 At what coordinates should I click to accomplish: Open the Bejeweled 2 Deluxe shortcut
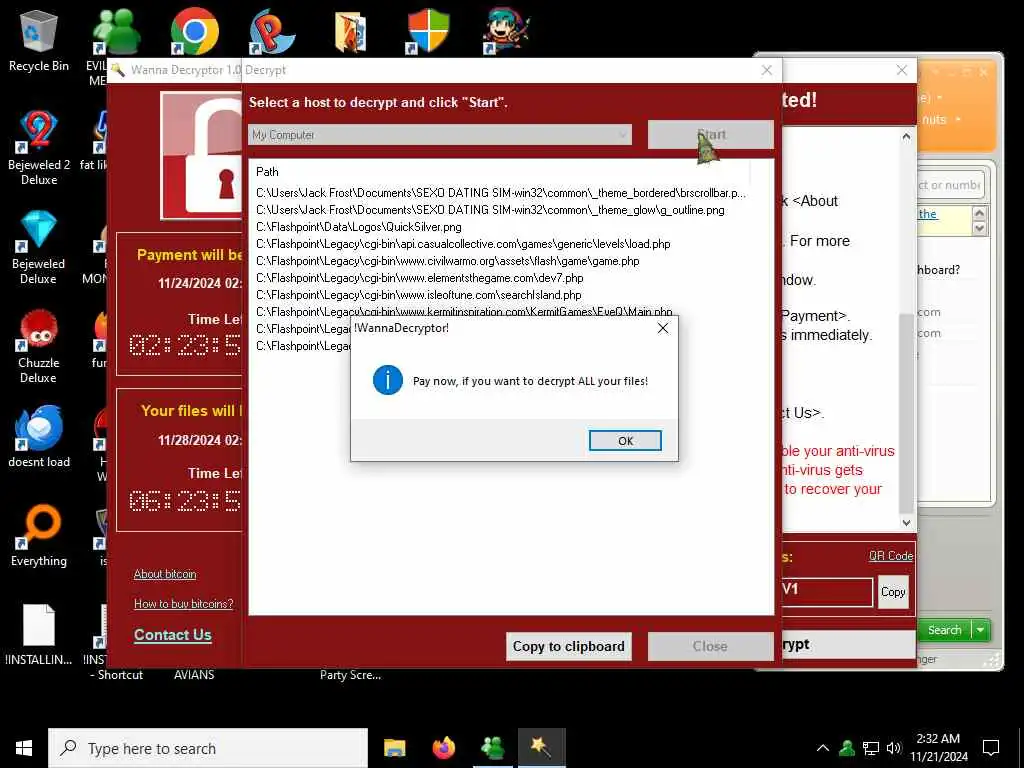(39, 148)
